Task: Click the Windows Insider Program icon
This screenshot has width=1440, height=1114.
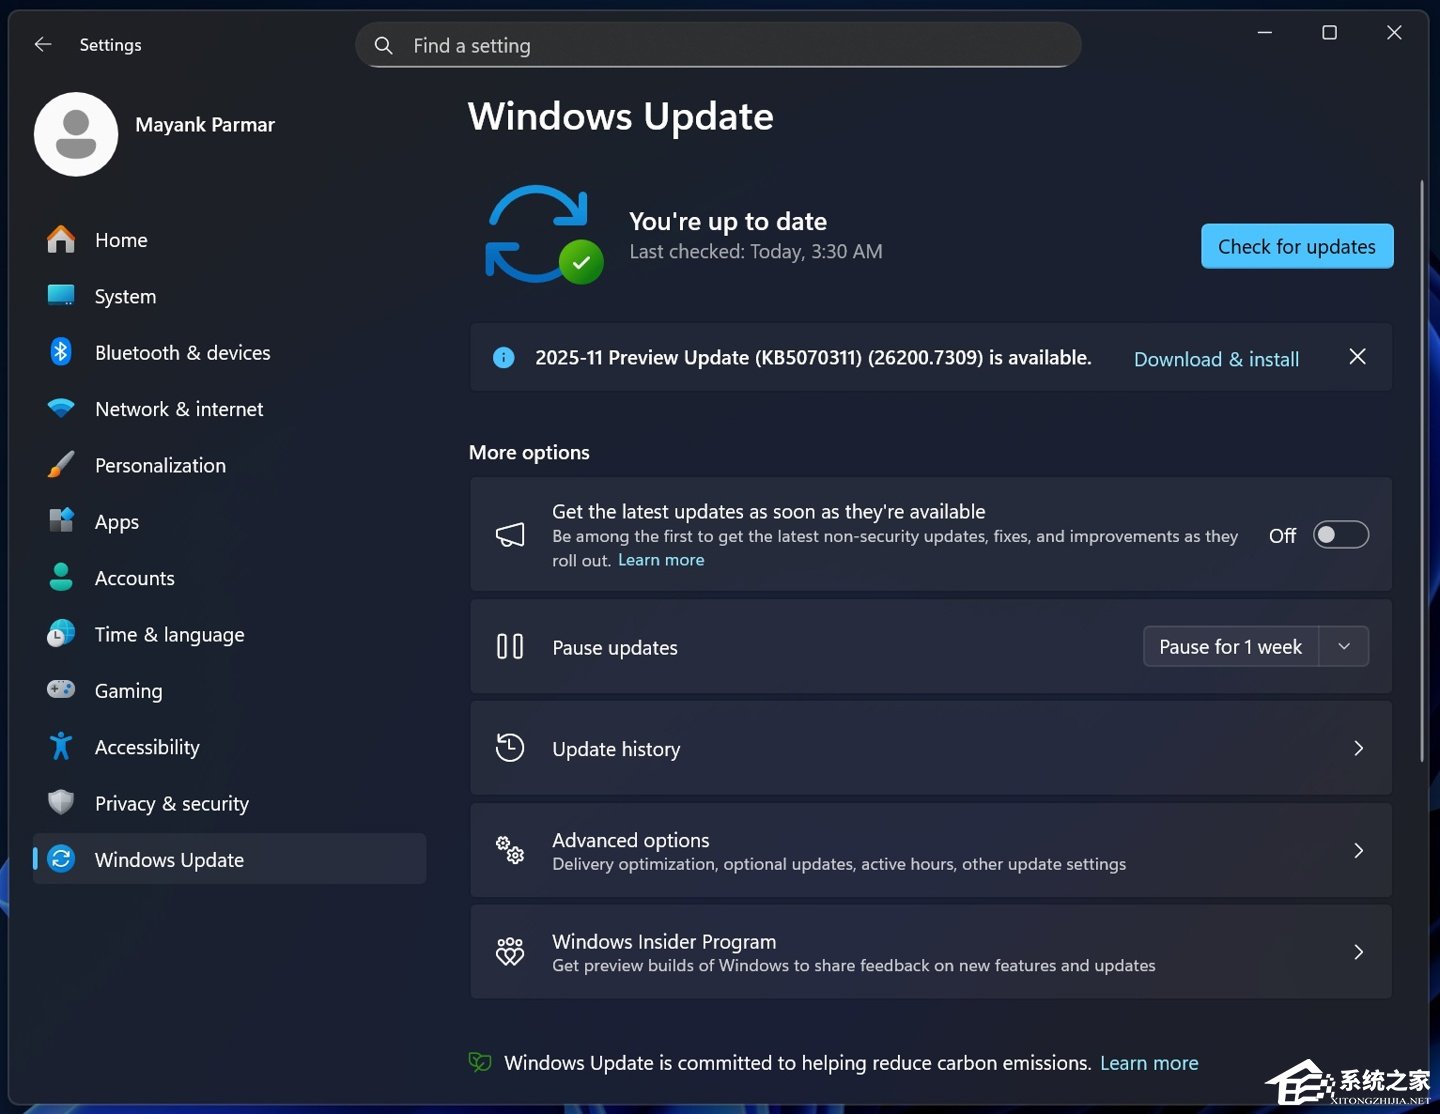Action: pyautogui.click(x=510, y=952)
